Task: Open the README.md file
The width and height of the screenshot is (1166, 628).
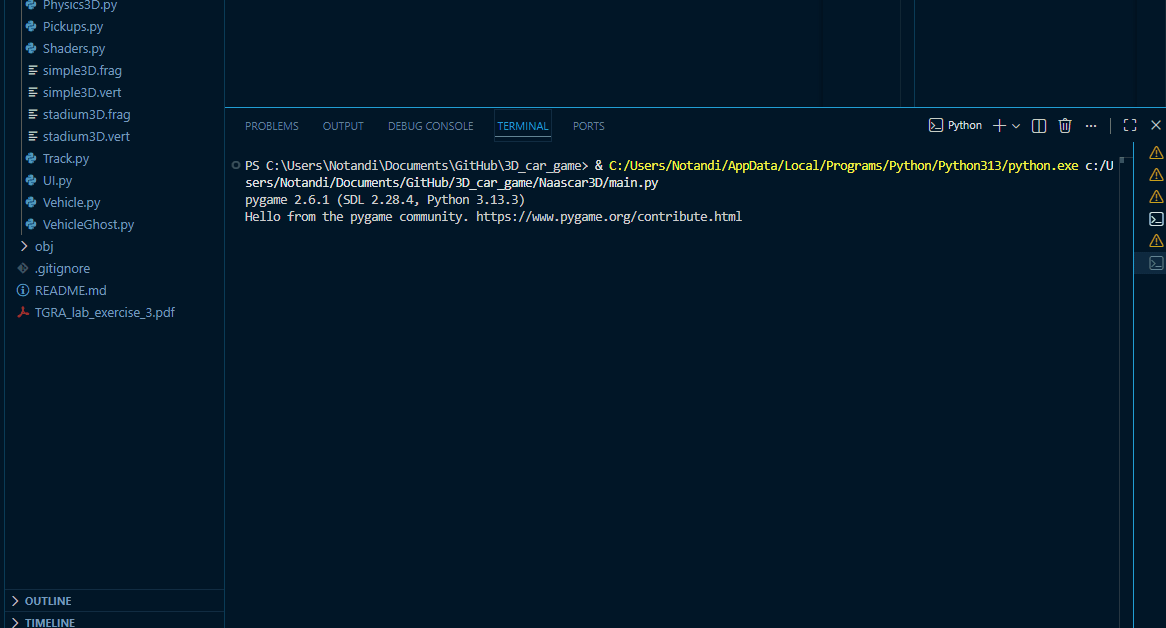Action: pos(70,290)
